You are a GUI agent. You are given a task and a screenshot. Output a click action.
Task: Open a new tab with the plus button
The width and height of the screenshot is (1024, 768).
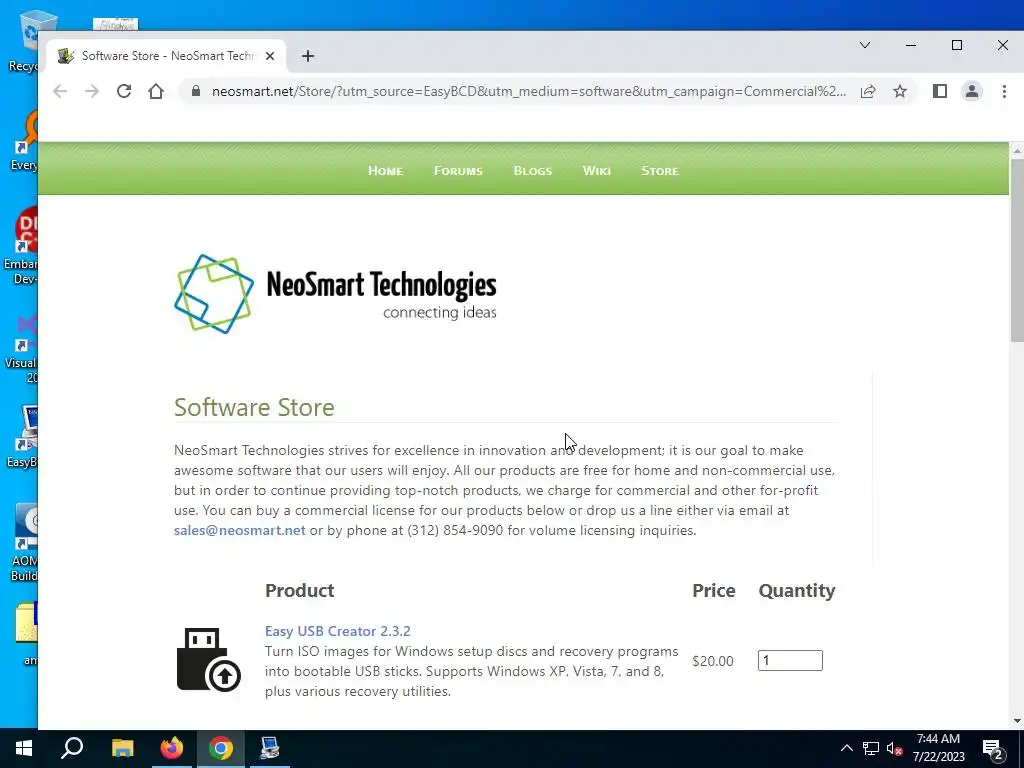pos(308,56)
